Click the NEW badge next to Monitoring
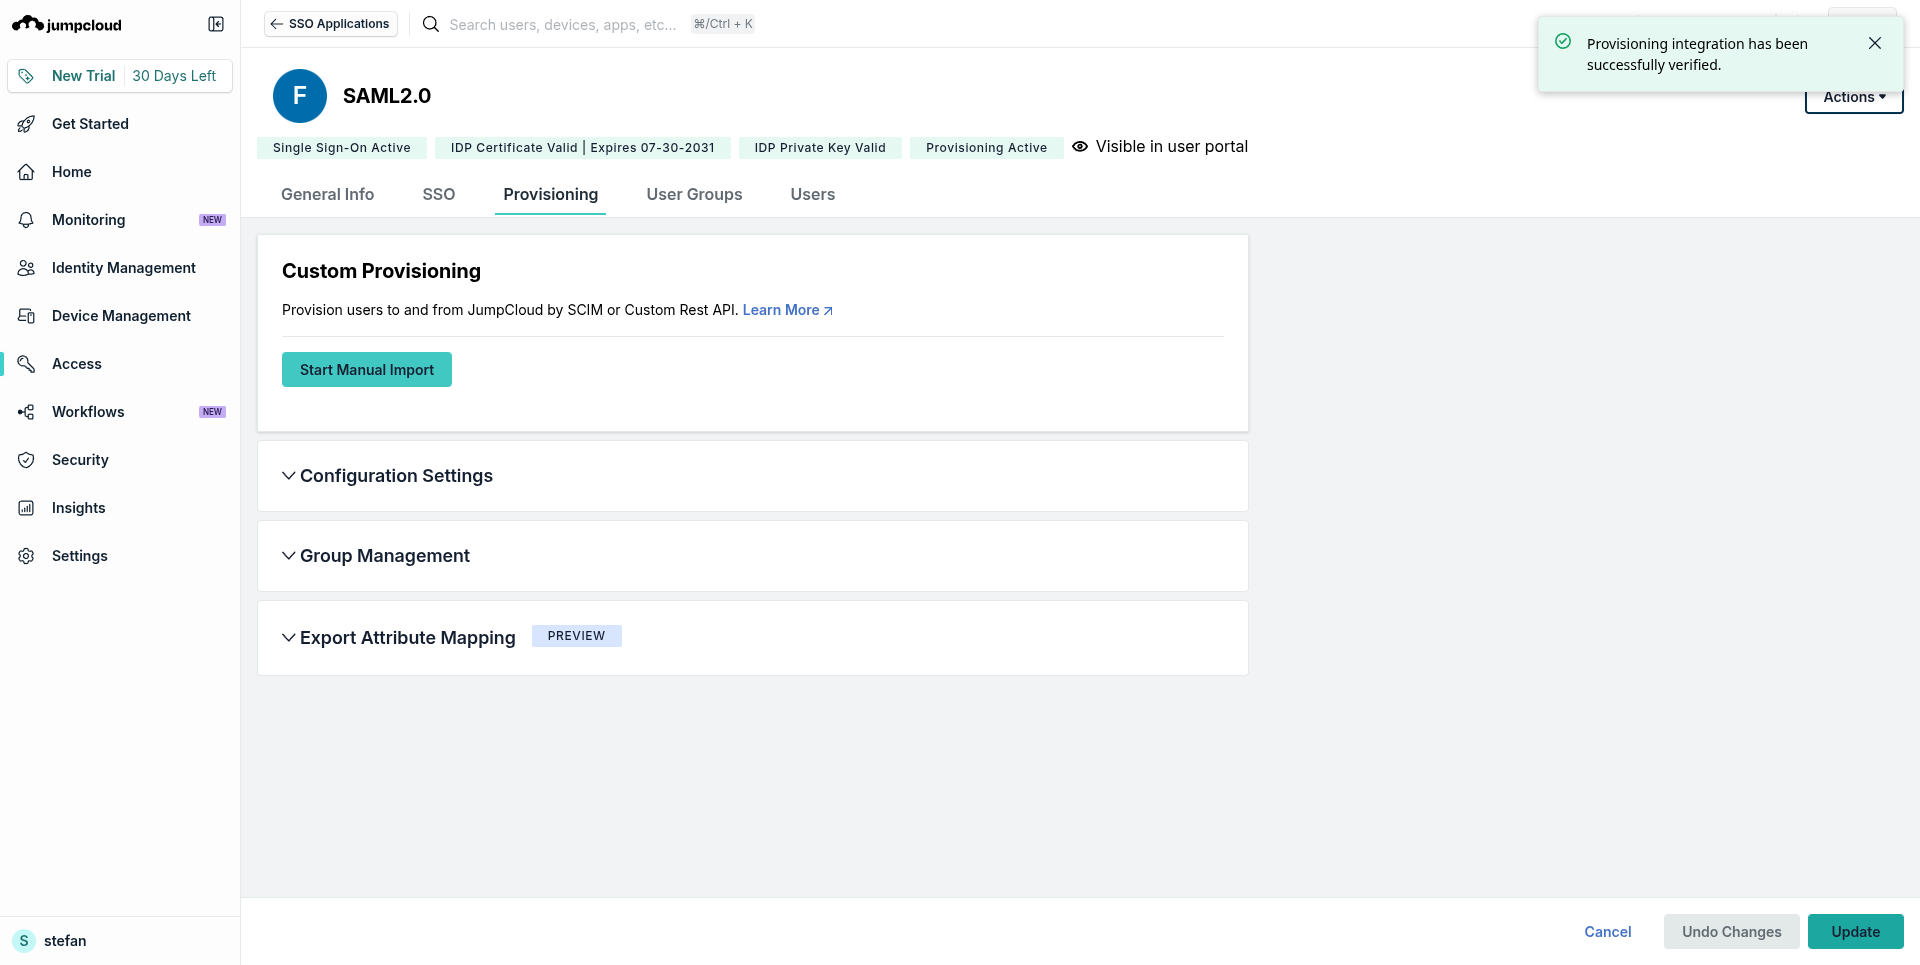 tap(212, 220)
